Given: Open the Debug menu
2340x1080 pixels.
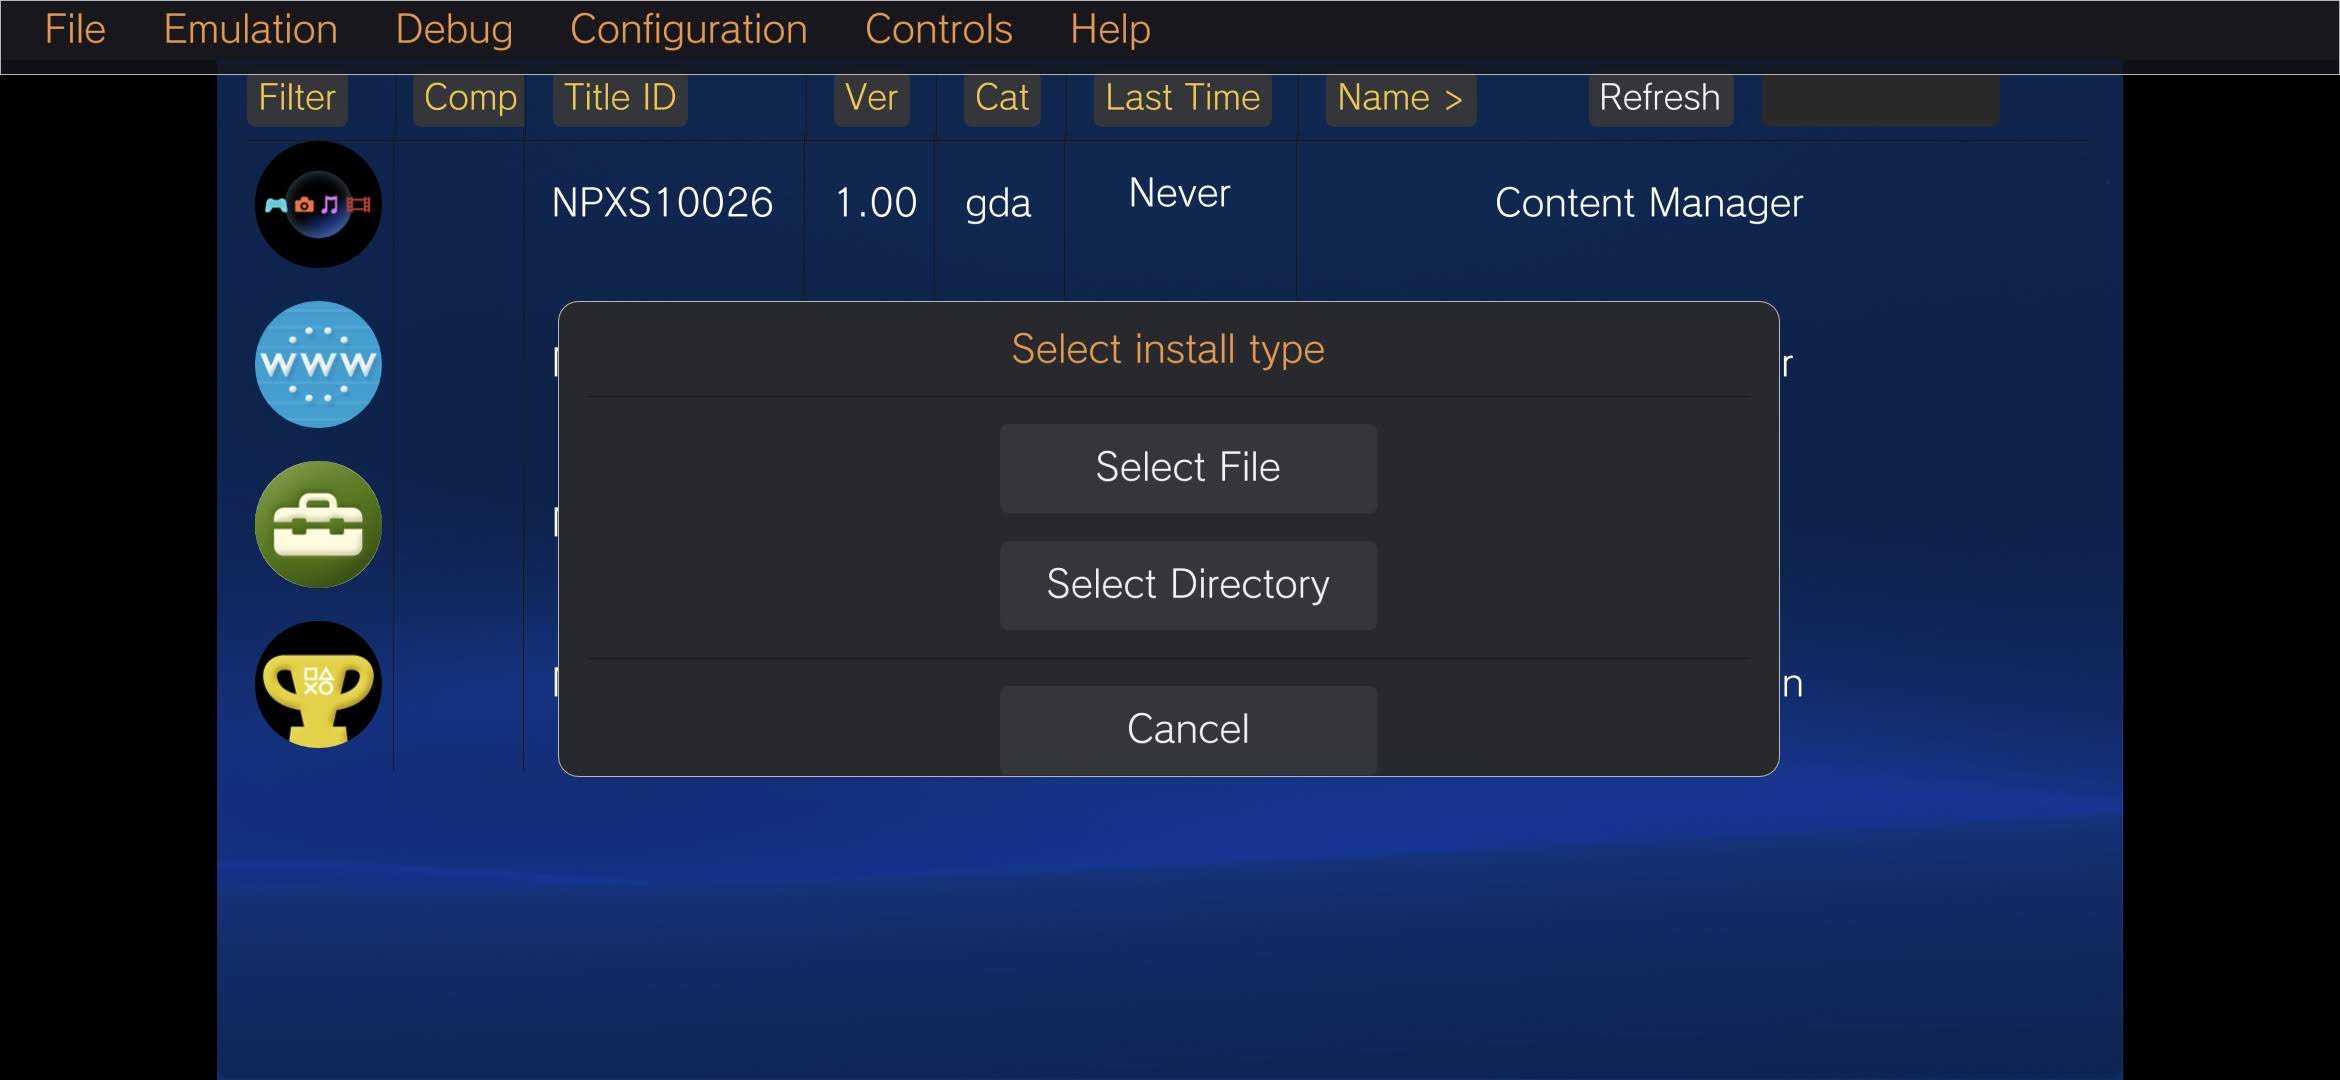Looking at the screenshot, I should (x=454, y=30).
